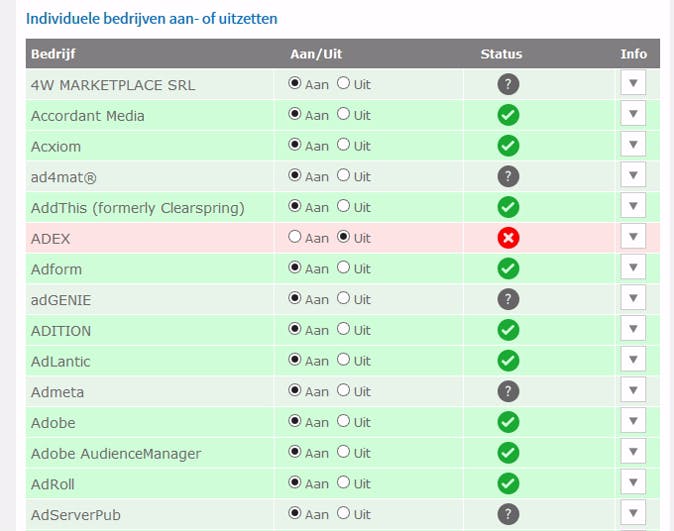Viewport: 674px width, 531px height.
Task: Open info dropdown for AdServerPub
Action: pyautogui.click(x=633, y=513)
